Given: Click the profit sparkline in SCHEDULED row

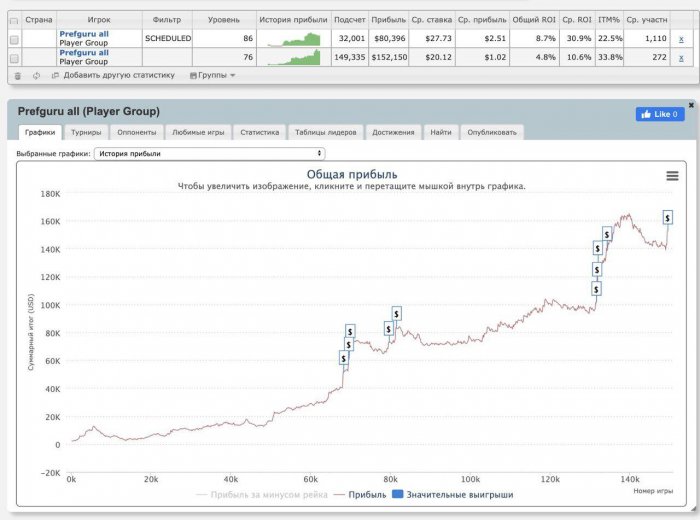Looking at the screenshot, I should [294, 39].
